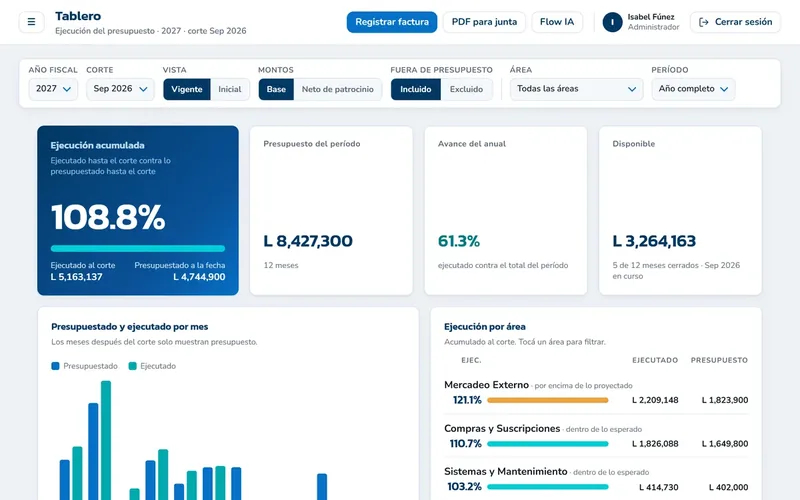Click the EJECUTADO column header
800x500 pixels.
click(x=655, y=360)
